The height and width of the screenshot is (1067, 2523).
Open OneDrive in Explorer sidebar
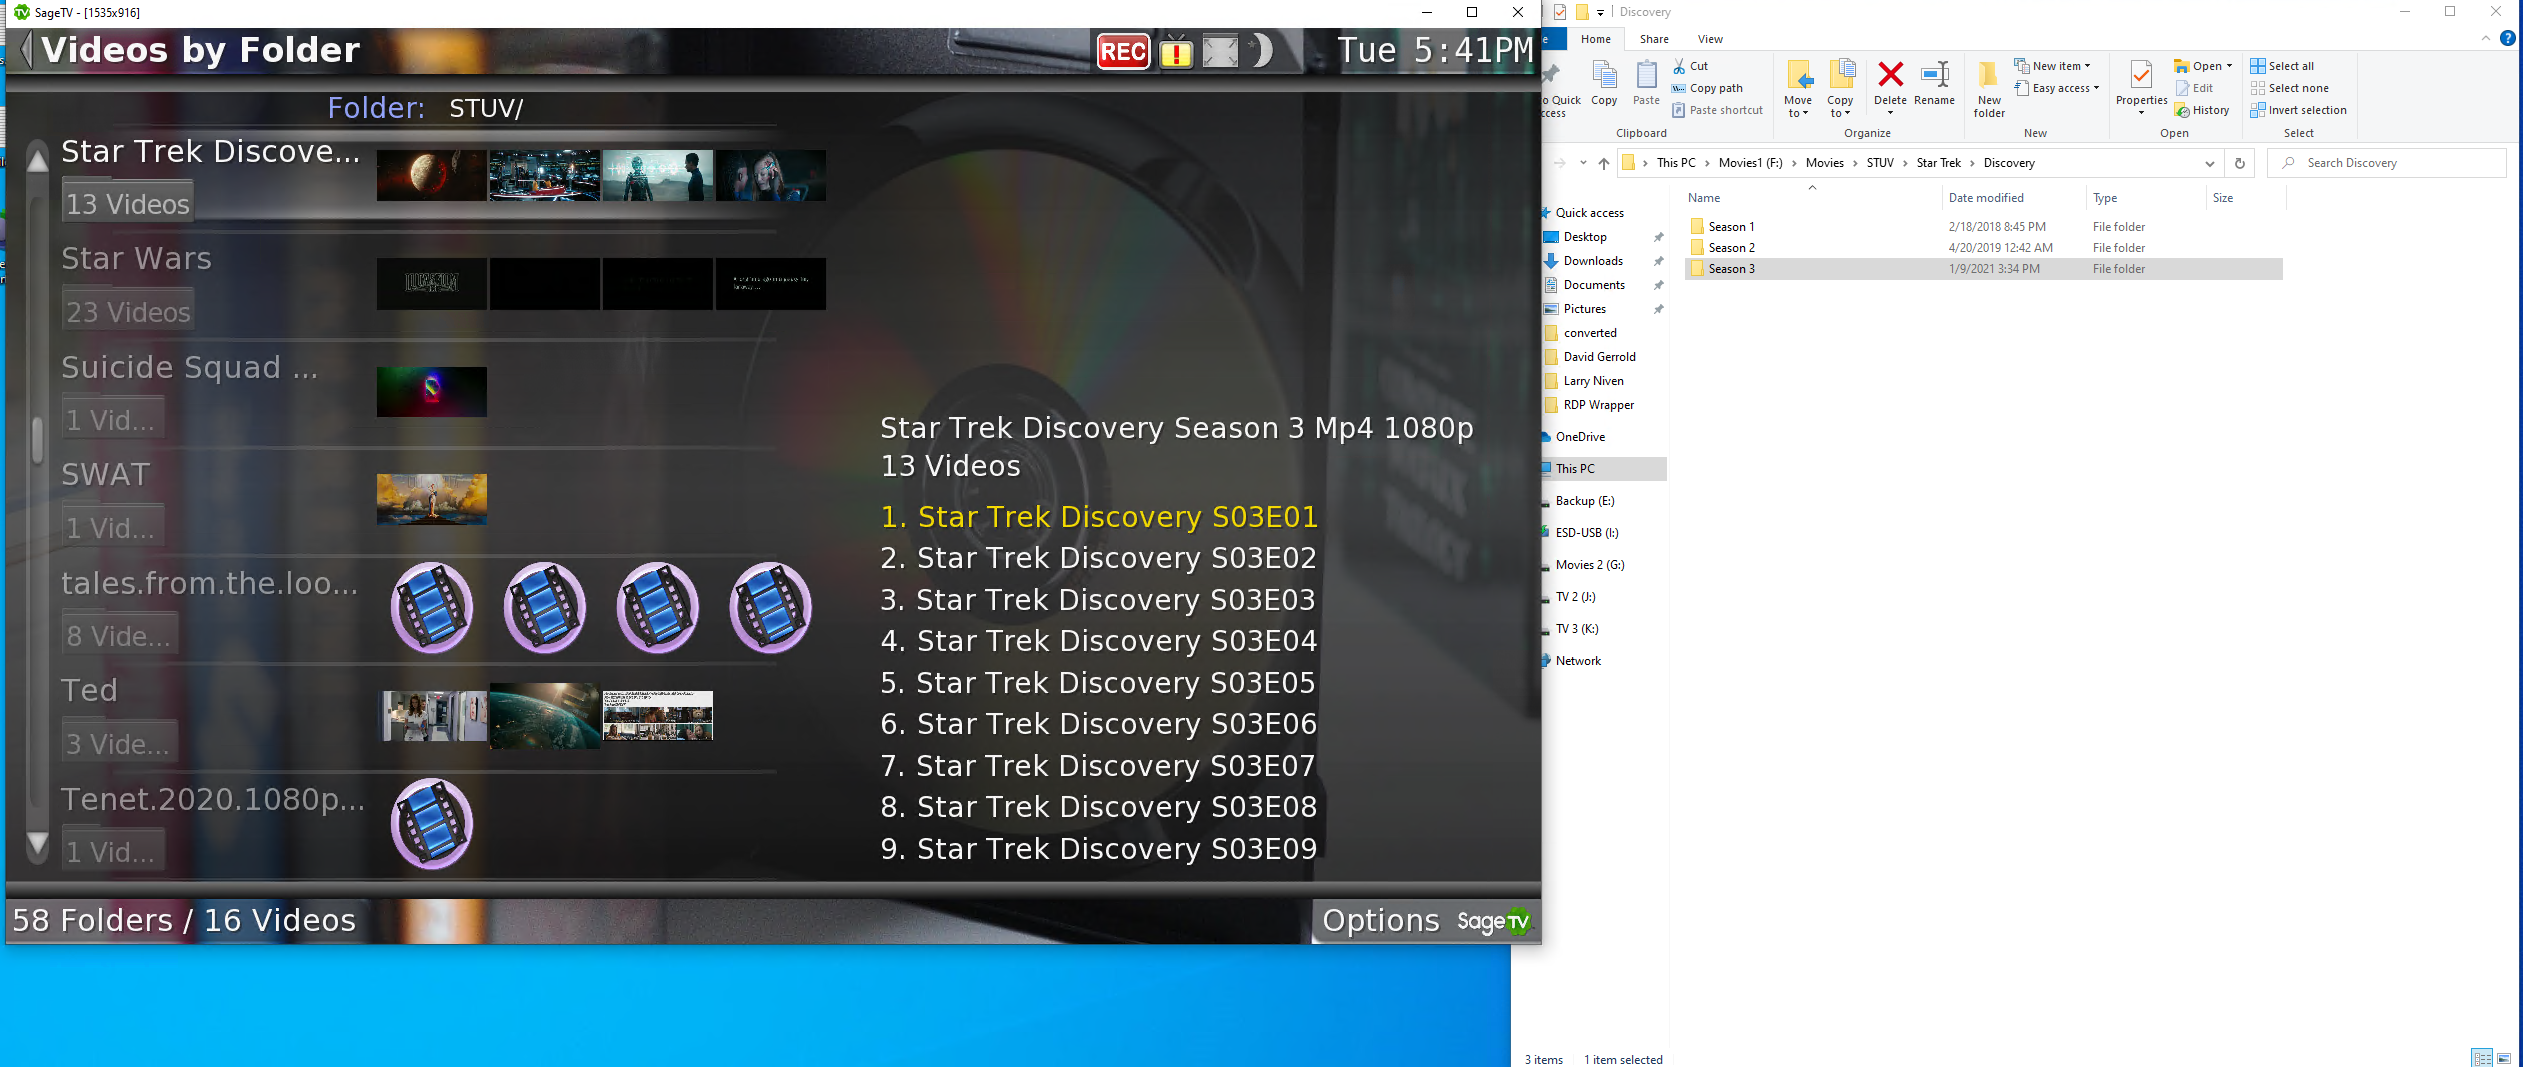point(1580,437)
